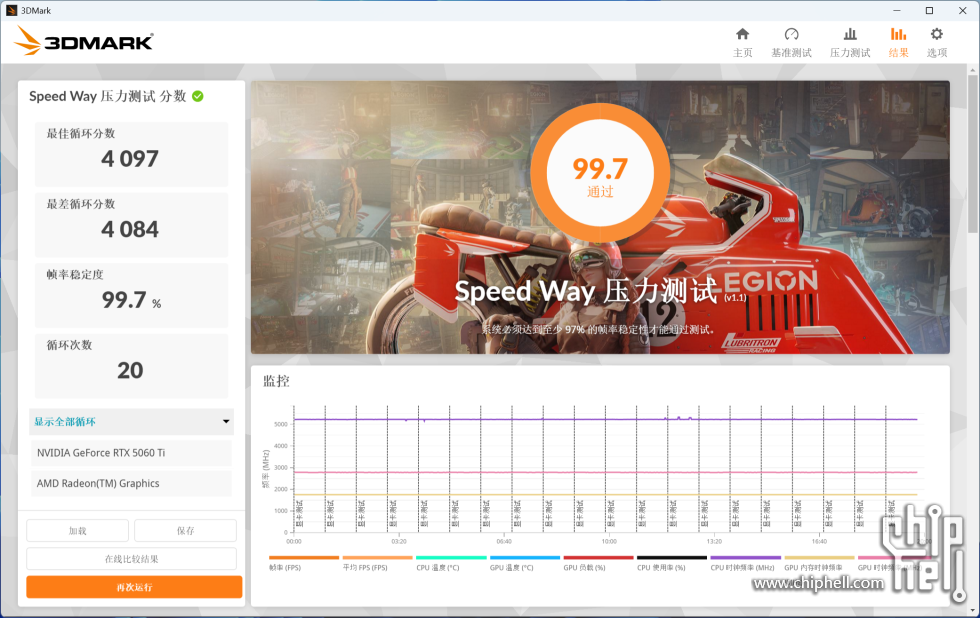Click the 1000 value on the frequency axis
The image size is (980, 618).
[x=281, y=511]
